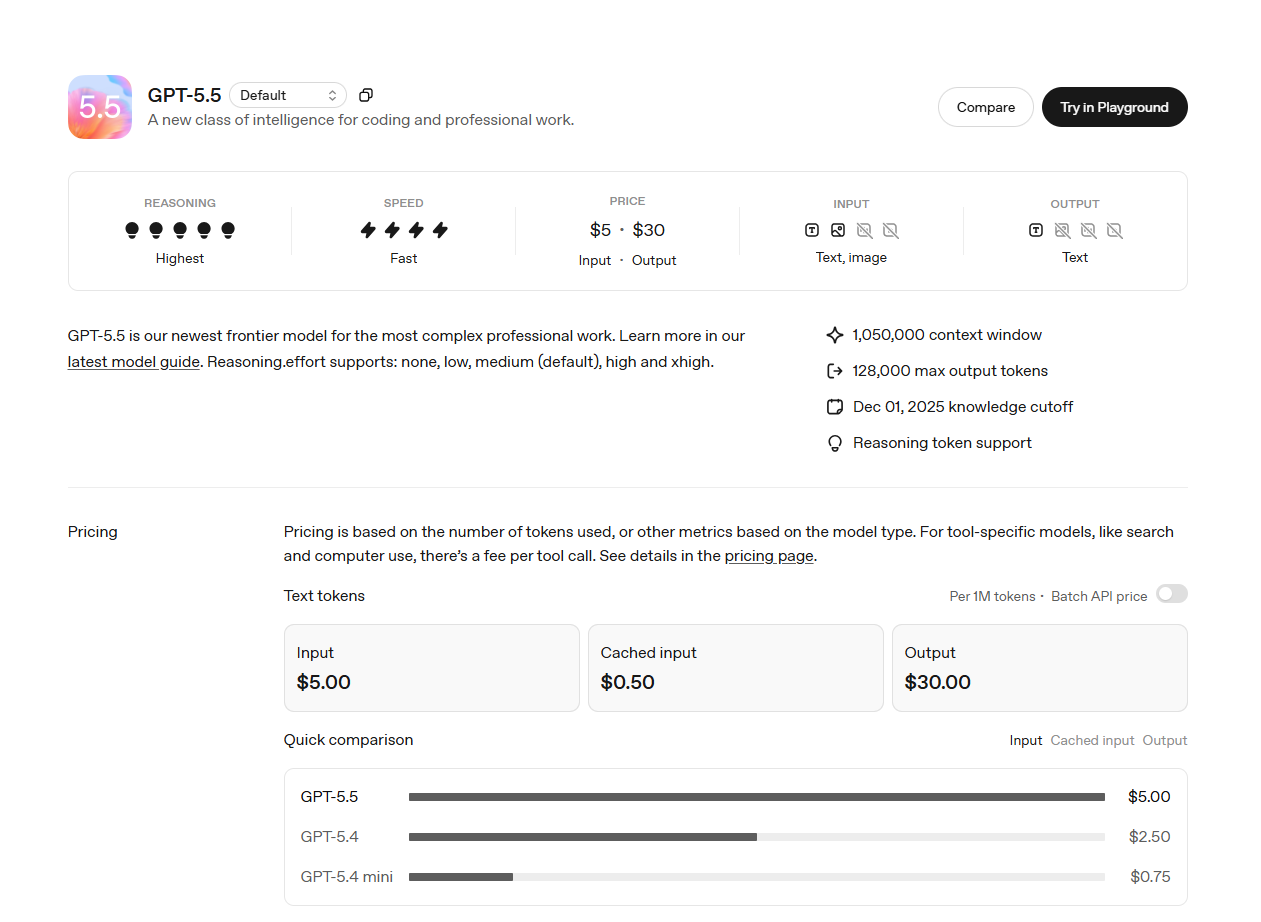Click the context window sparkle icon
This screenshot has height=922, width=1261.
(835, 335)
